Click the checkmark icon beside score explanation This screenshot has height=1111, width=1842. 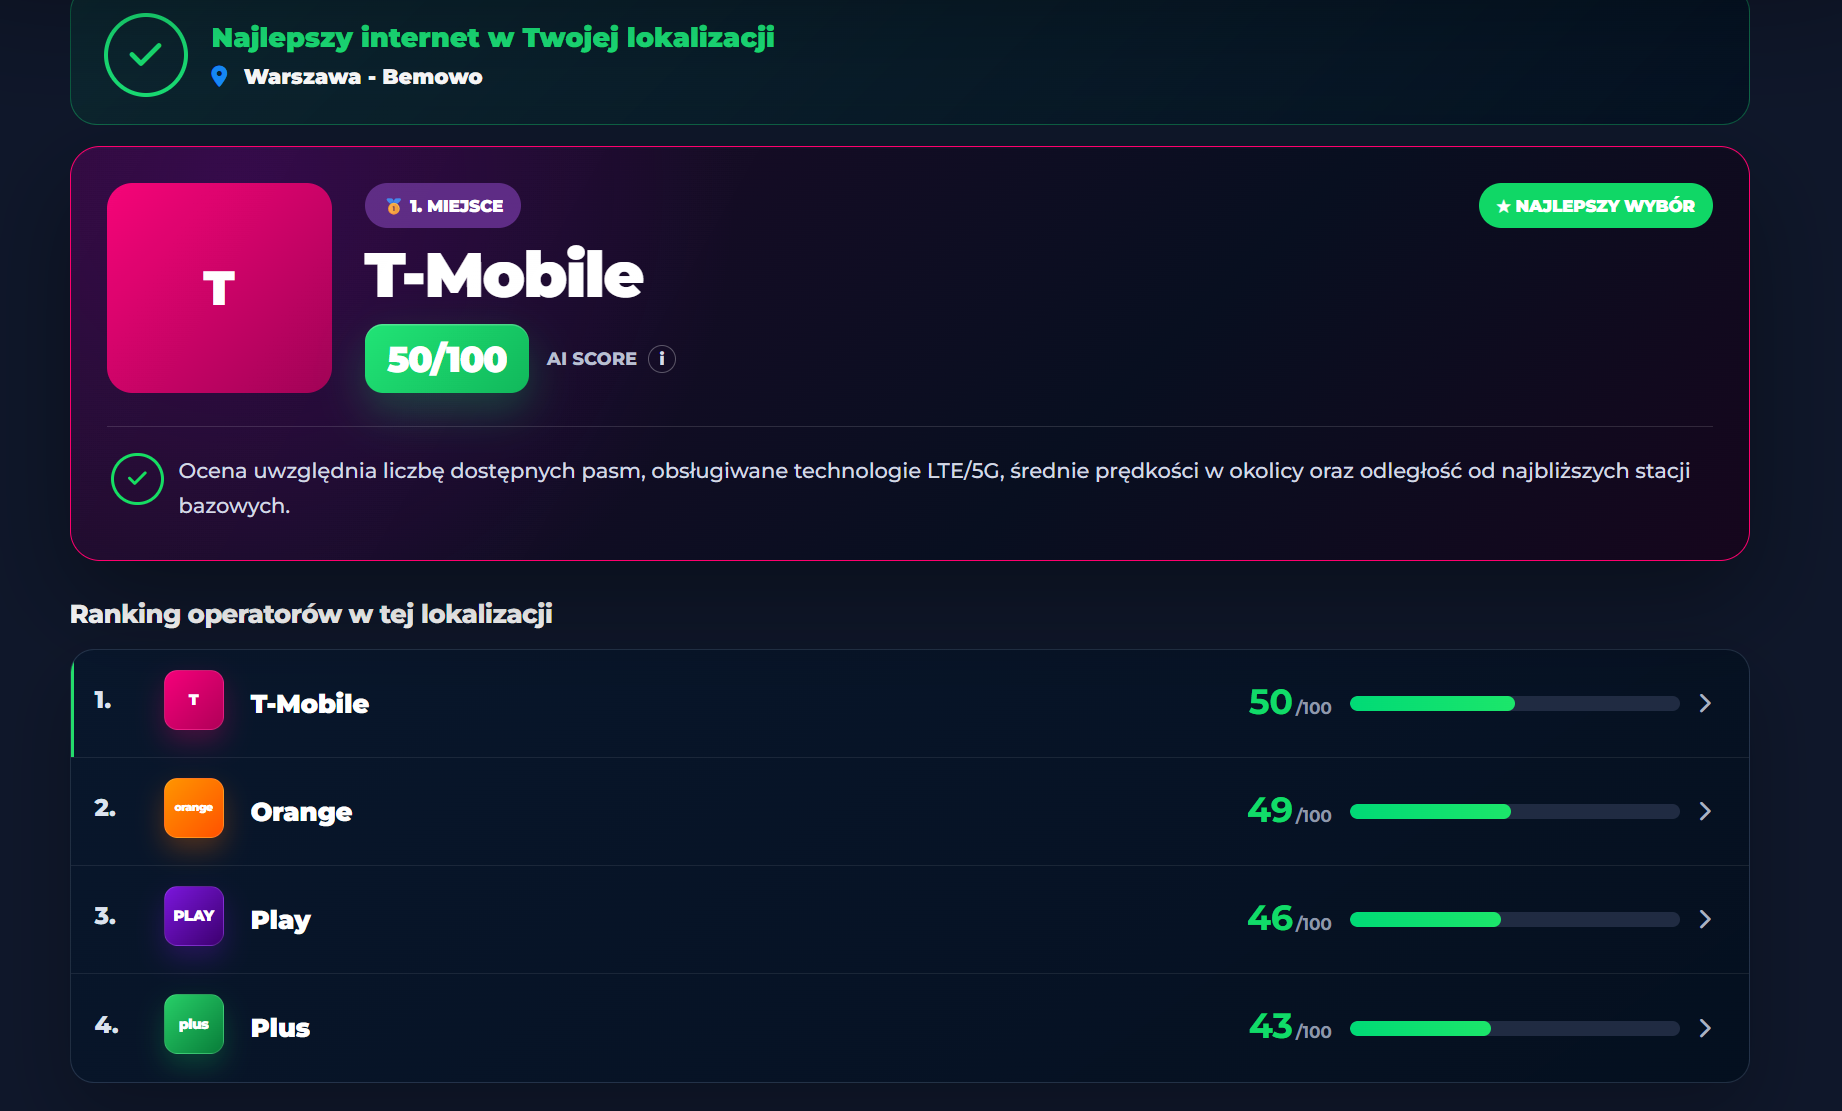coord(137,479)
